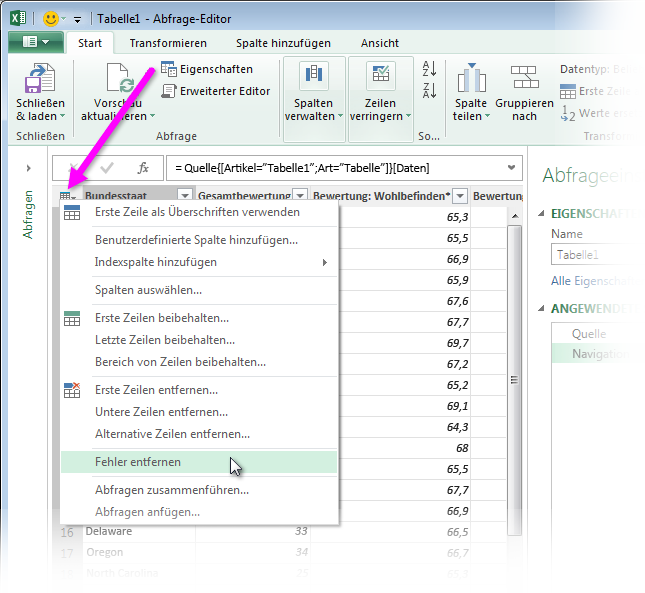Open the Erweiterter Editor
This screenshot has height=593, width=645.
click(x=216, y=91)
